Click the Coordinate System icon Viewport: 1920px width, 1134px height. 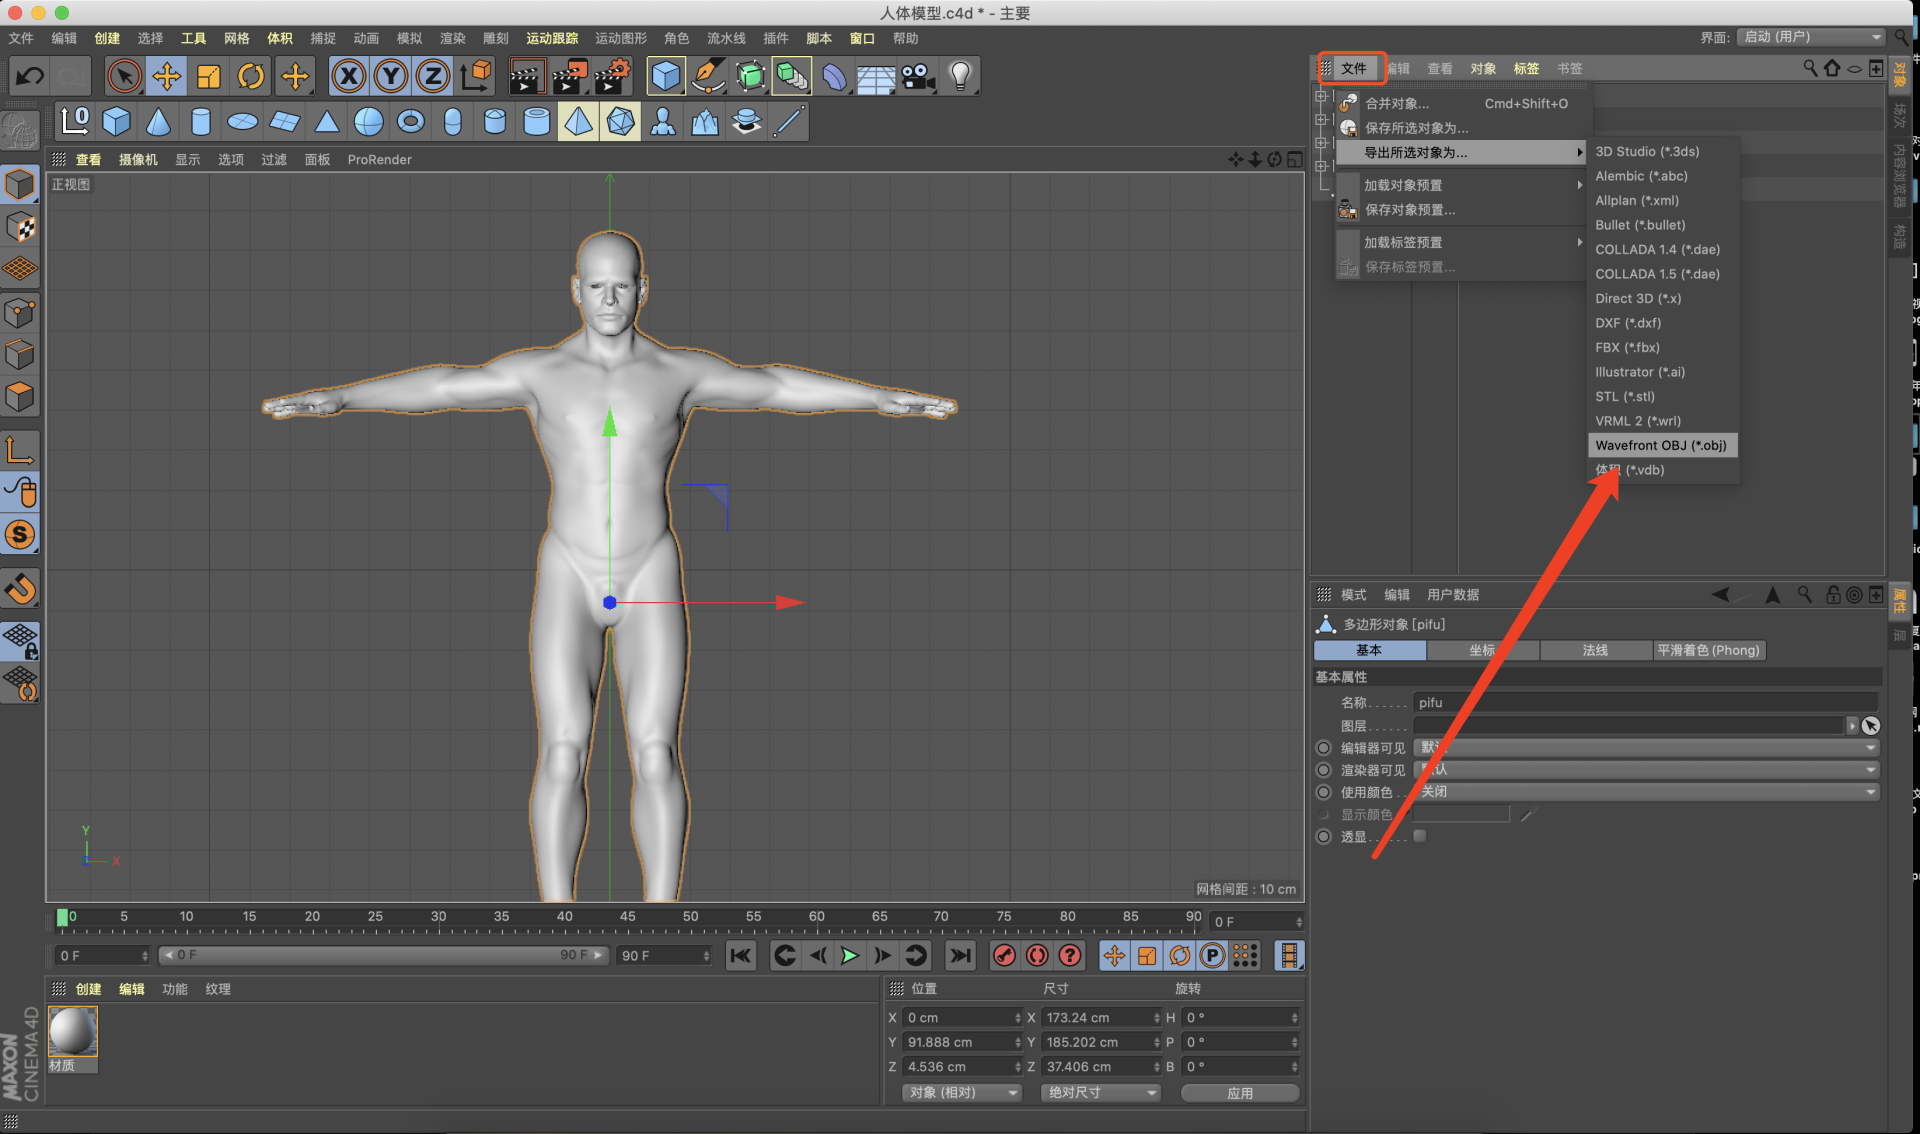(x=476, y=76)
